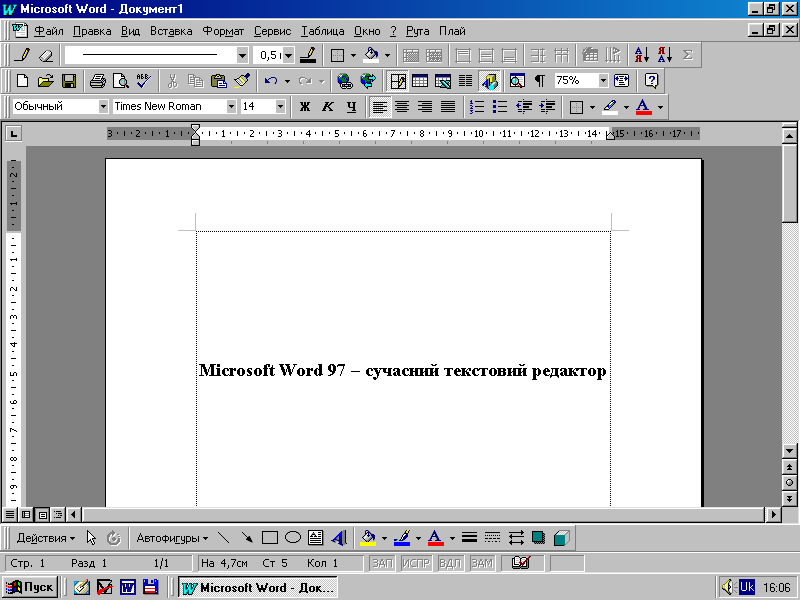Justify the text alignment
Image resolution: width=800 pixels, height=600 pixels.
(448, 107)
